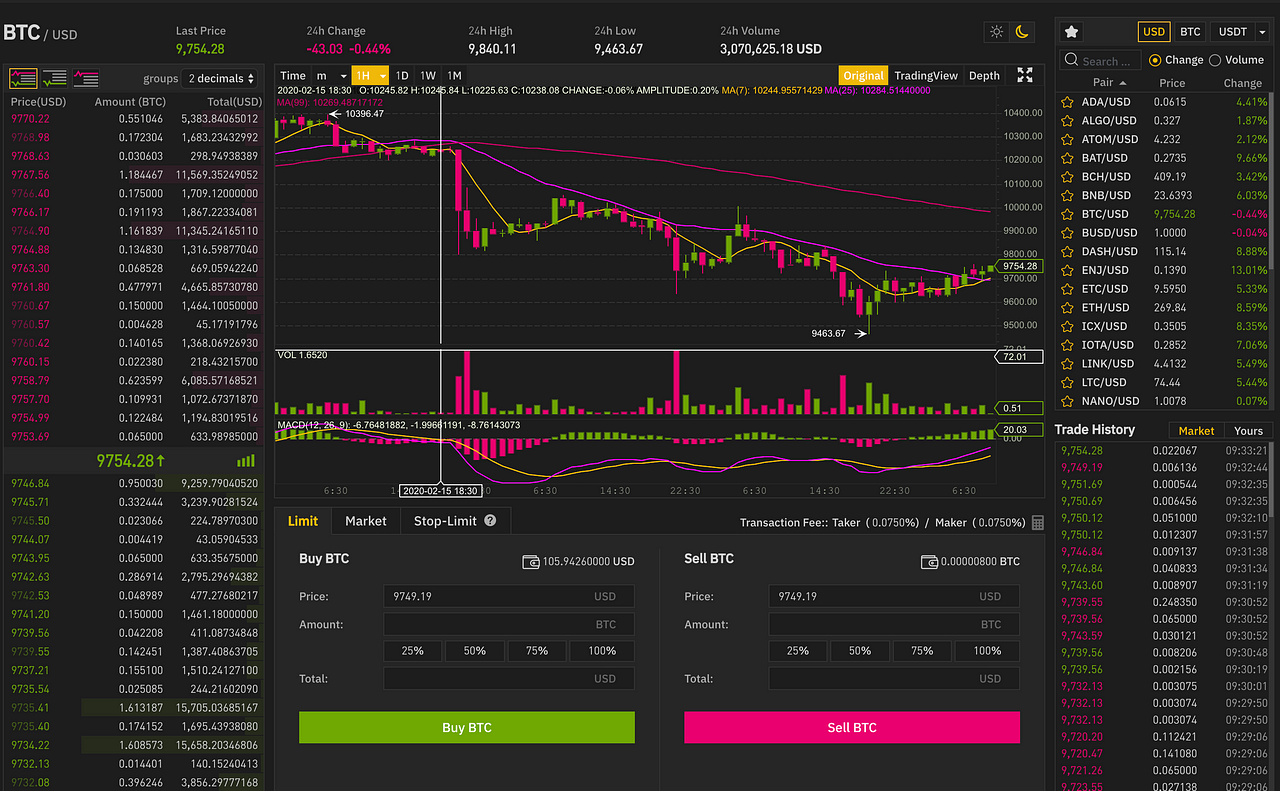Open the minute interval dropdown

click(331, 75)
